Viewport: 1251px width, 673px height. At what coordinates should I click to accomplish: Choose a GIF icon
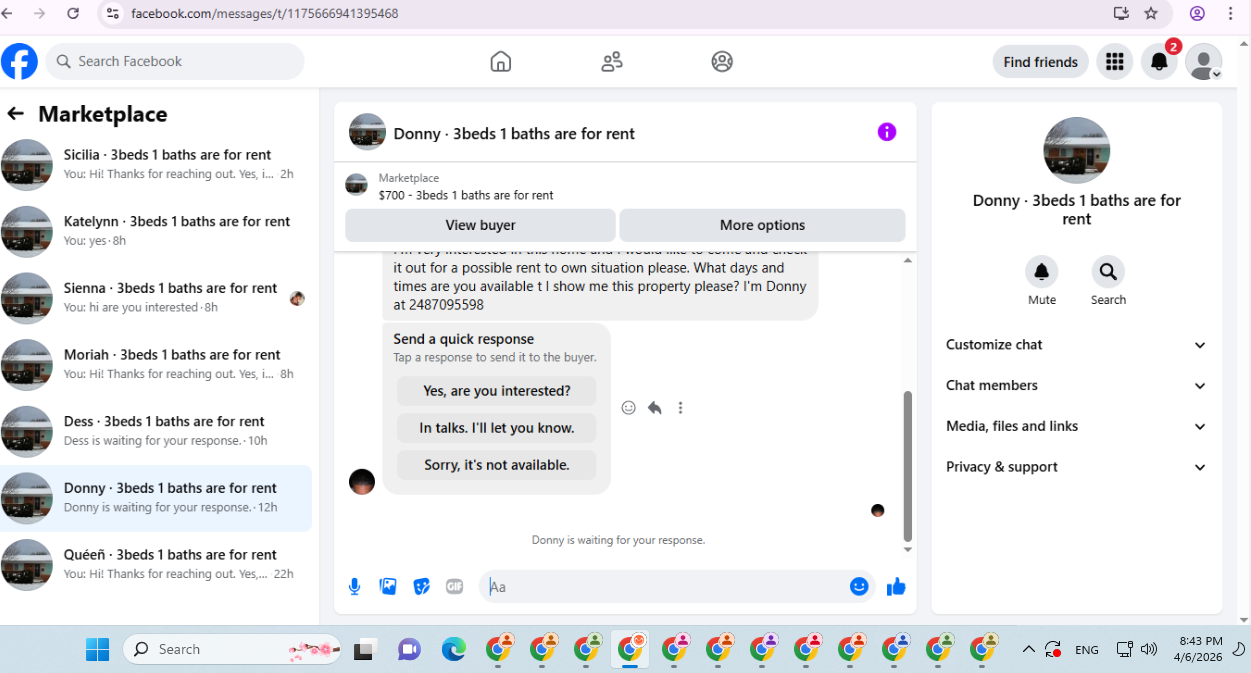[455, 587]
